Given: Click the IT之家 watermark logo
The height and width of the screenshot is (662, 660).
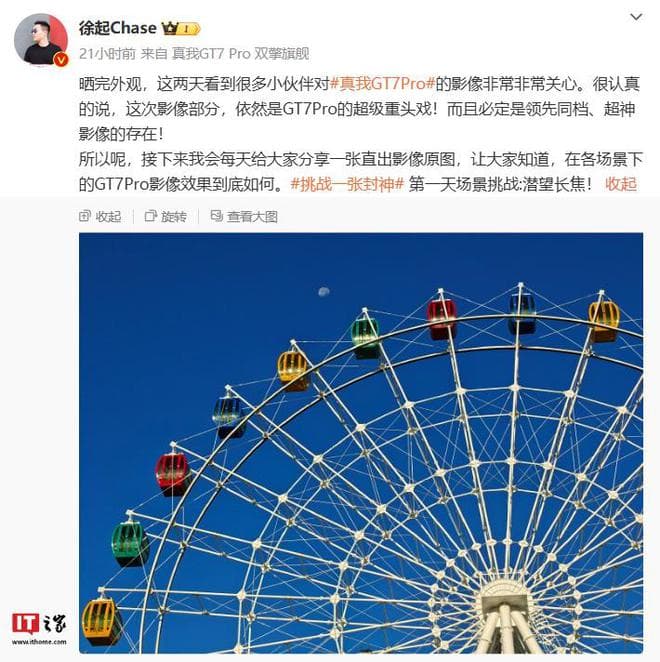Looking at the screenshot, I should pos(39,624).
